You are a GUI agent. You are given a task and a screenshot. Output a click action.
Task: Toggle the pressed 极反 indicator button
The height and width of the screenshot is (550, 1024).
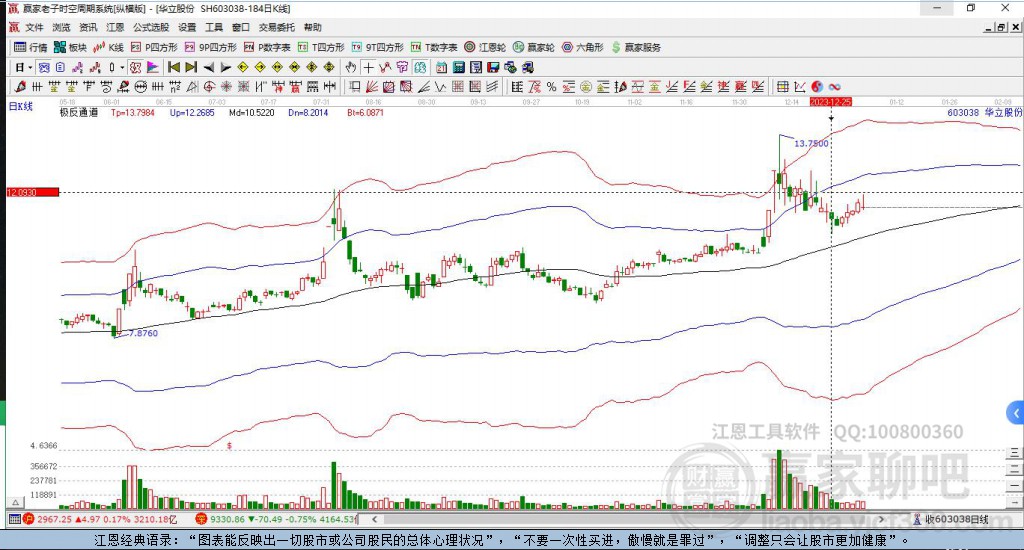pos(135,67)
